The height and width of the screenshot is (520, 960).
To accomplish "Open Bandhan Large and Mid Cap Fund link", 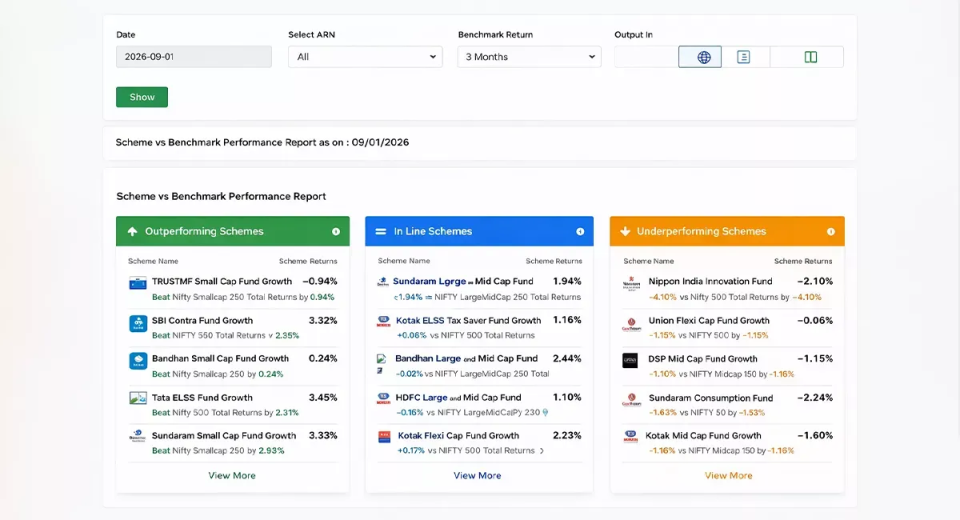I will [x=466, y=358].
